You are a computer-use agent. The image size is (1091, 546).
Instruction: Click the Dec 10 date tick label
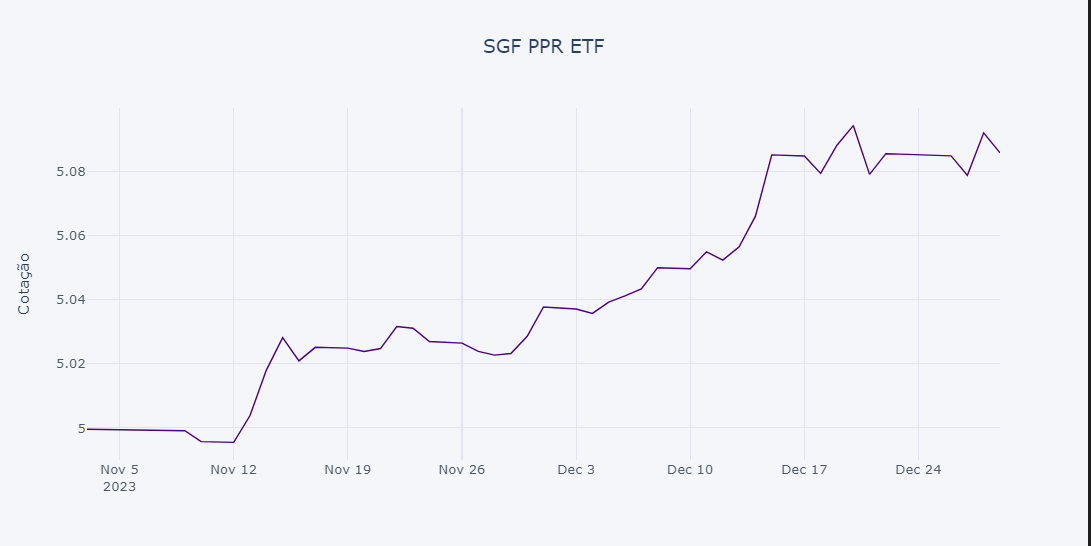coord(690,469)
